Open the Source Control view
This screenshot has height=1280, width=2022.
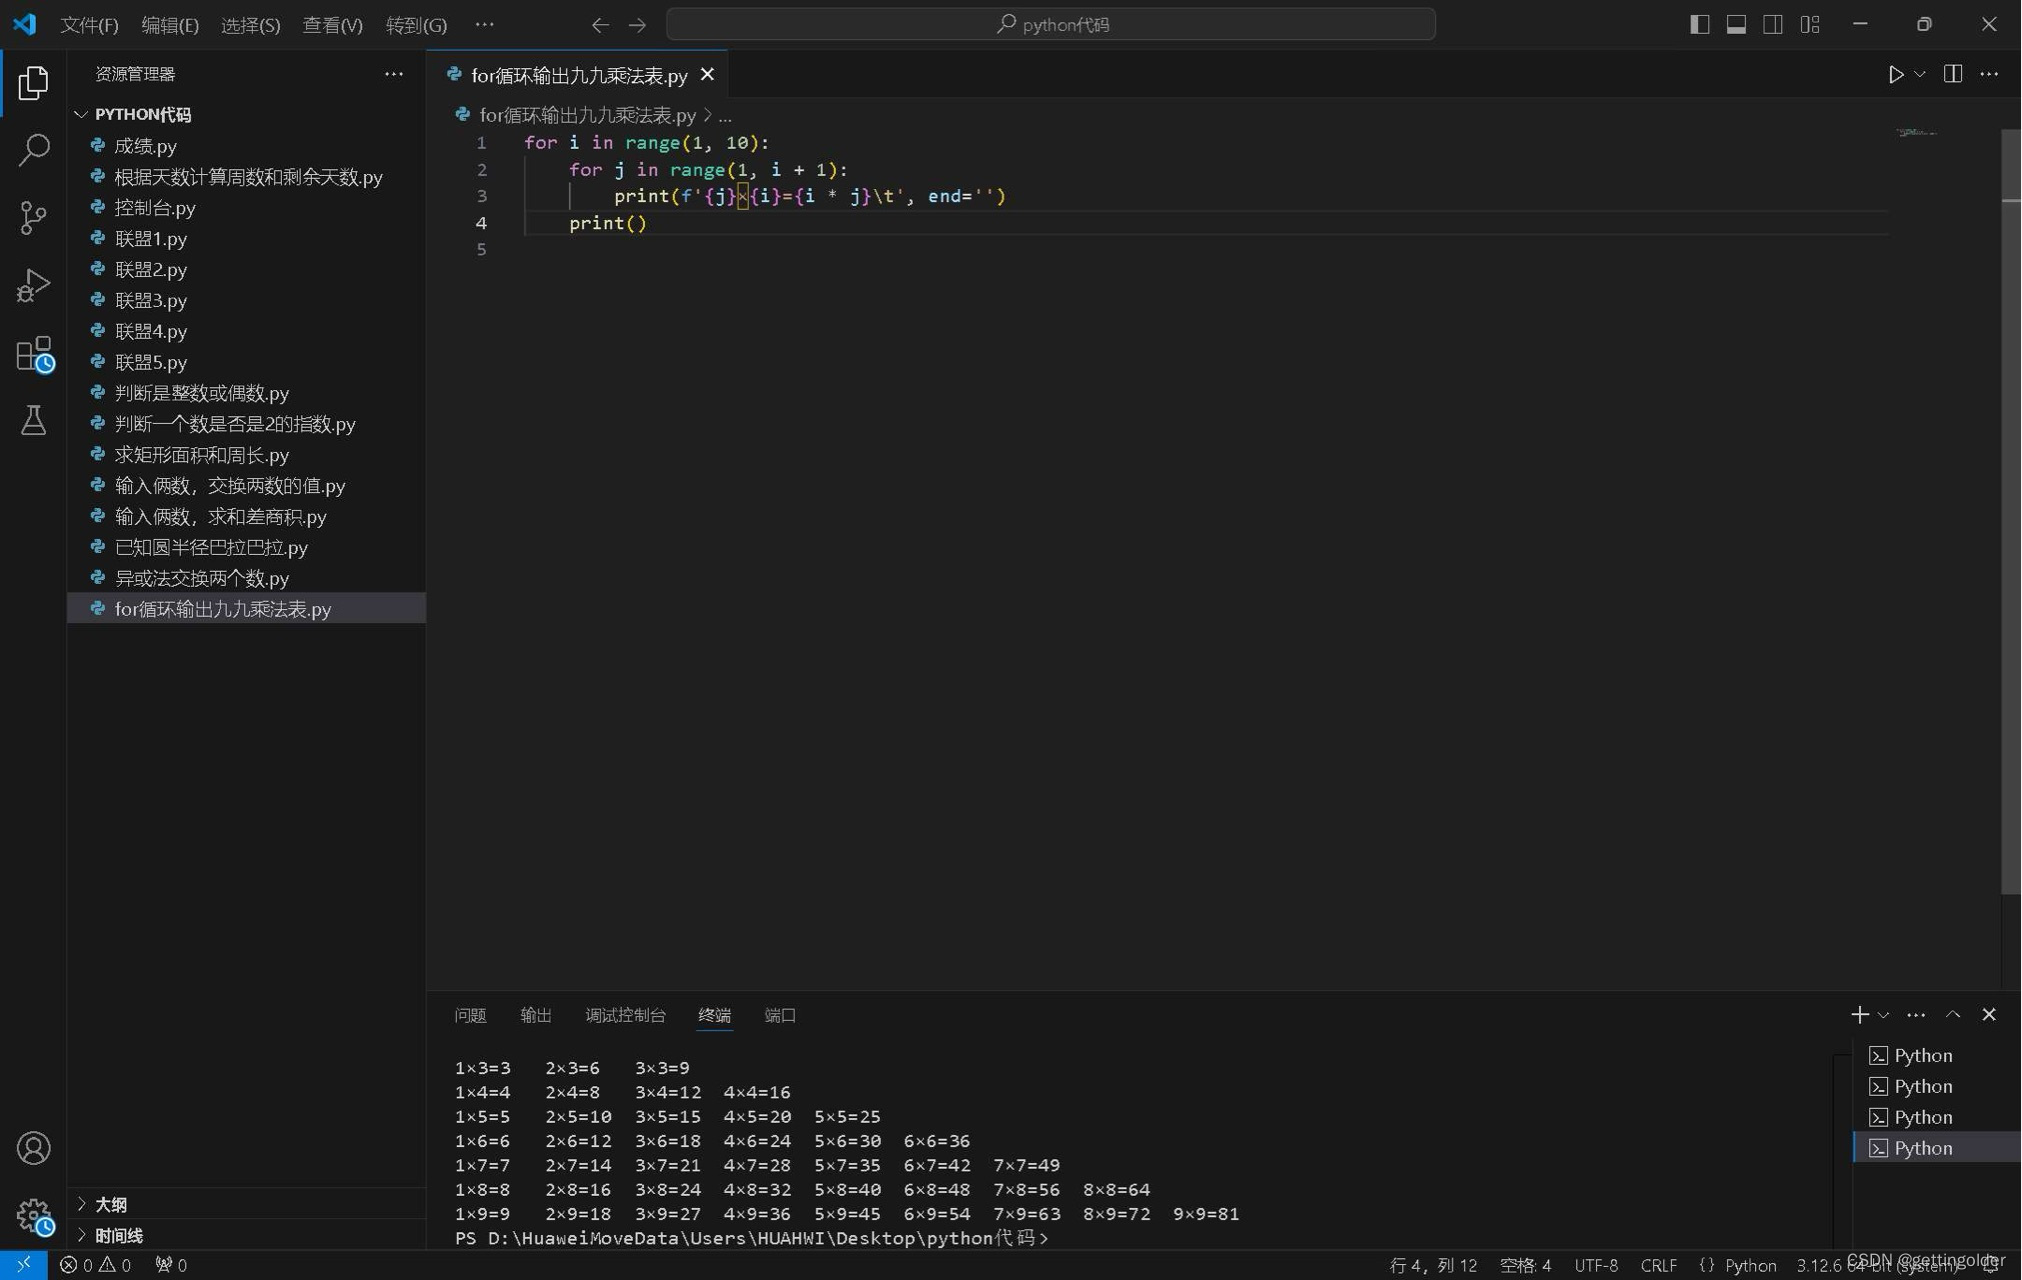[x=33, y=217]
